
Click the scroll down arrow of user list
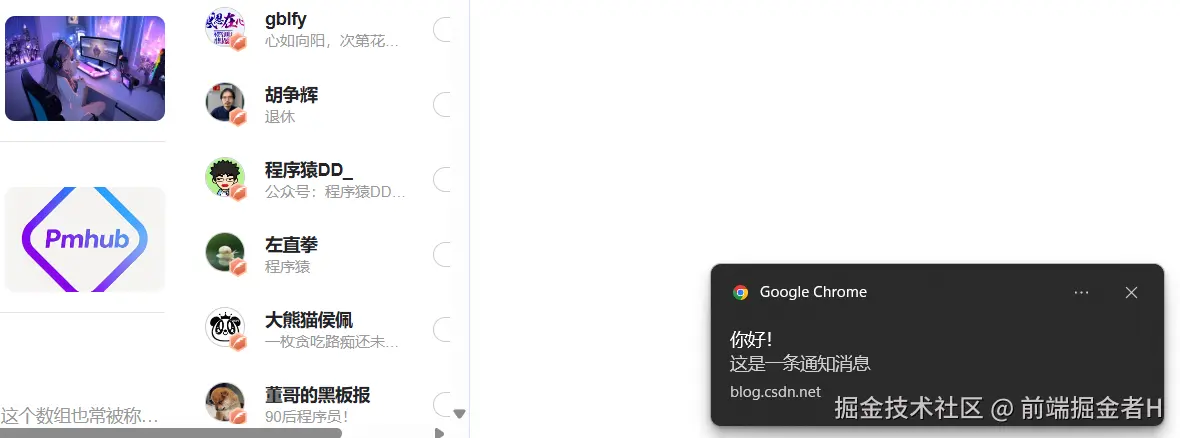click(460, 414)
